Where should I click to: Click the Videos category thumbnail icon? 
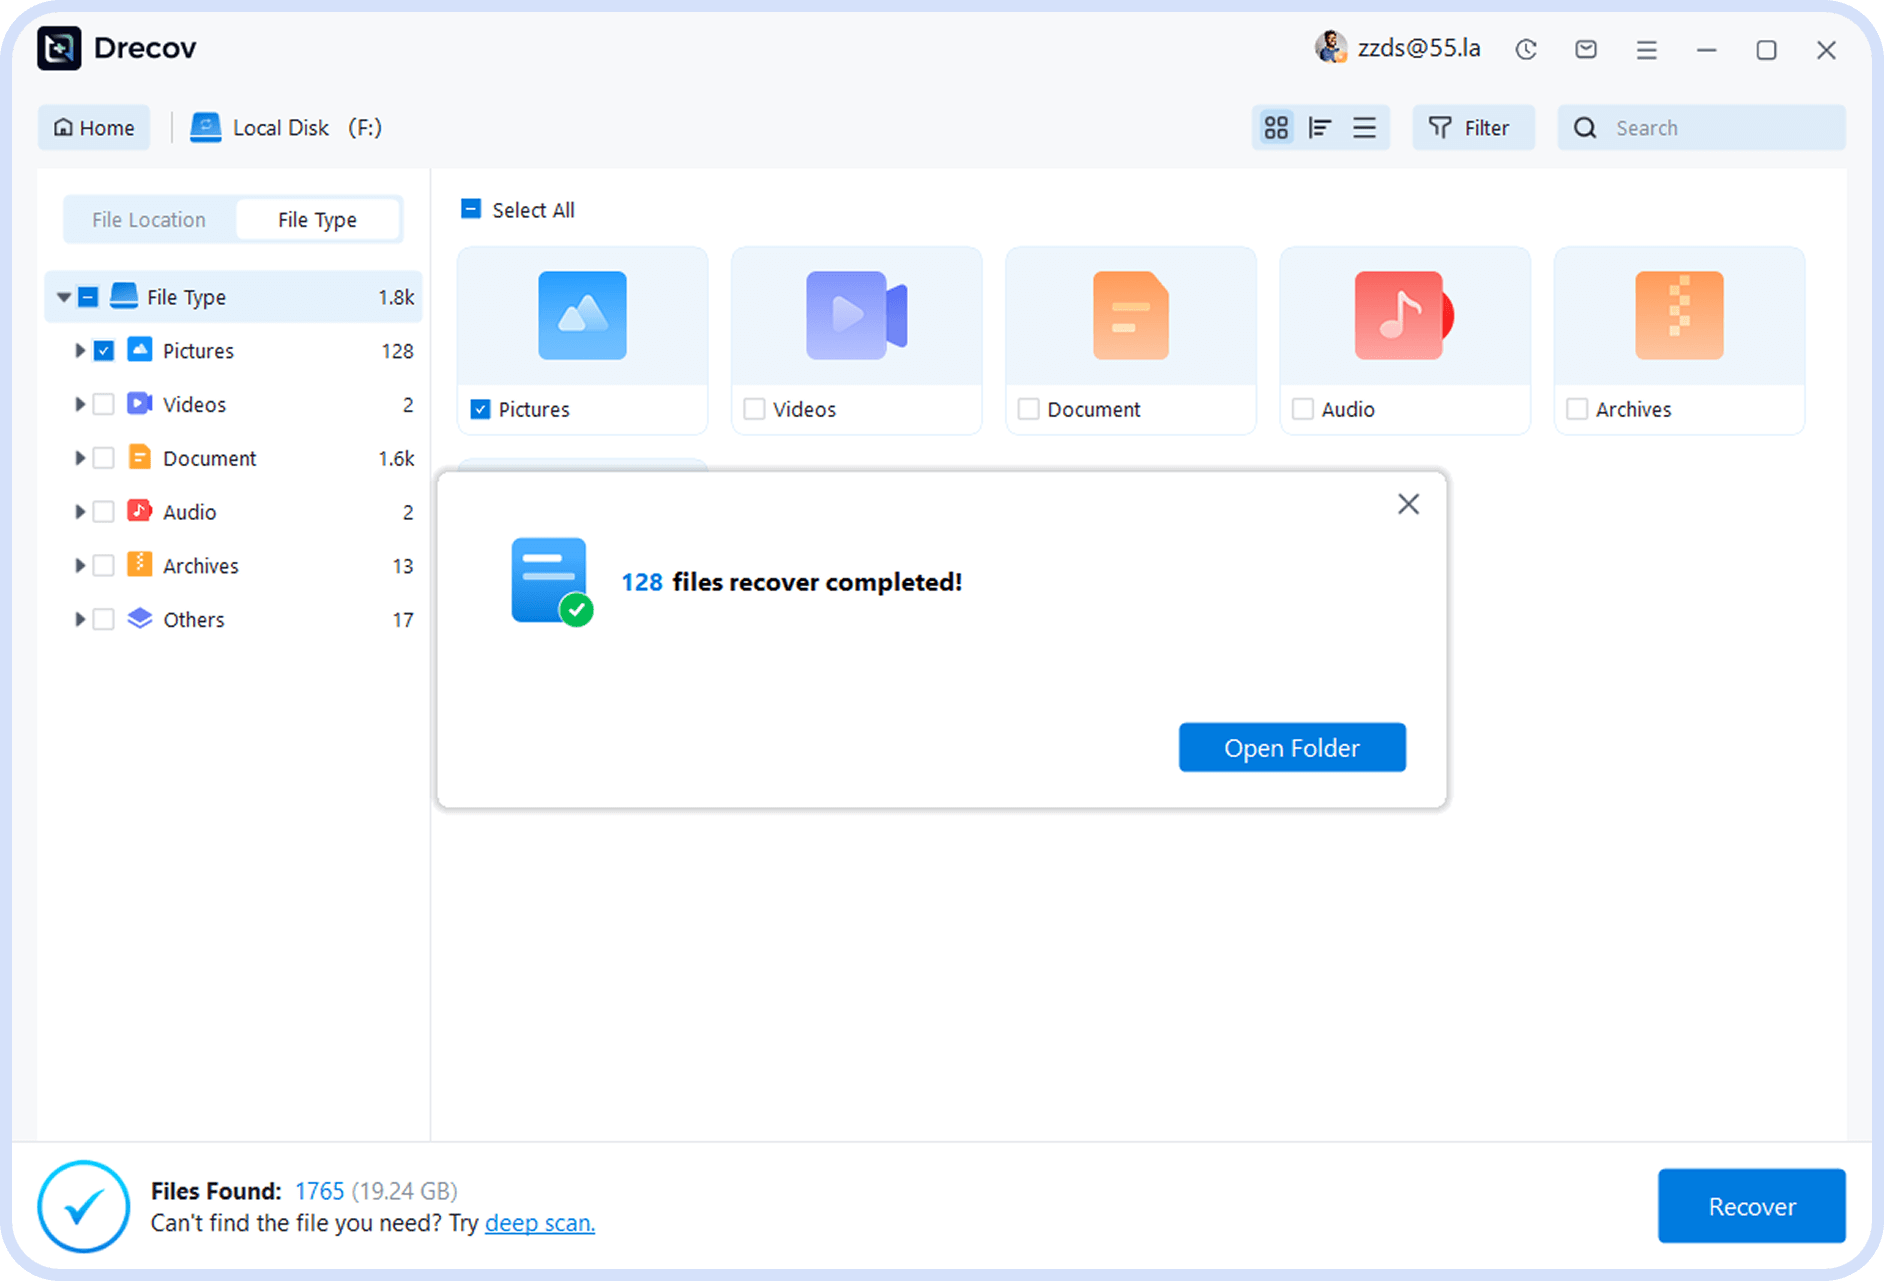(856, 316)
